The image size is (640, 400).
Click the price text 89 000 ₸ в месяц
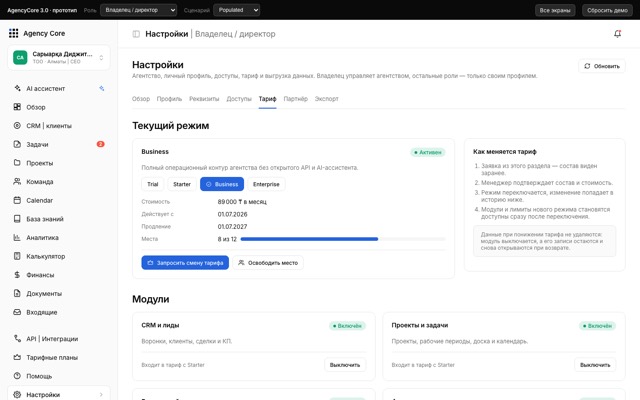point(242,202)
